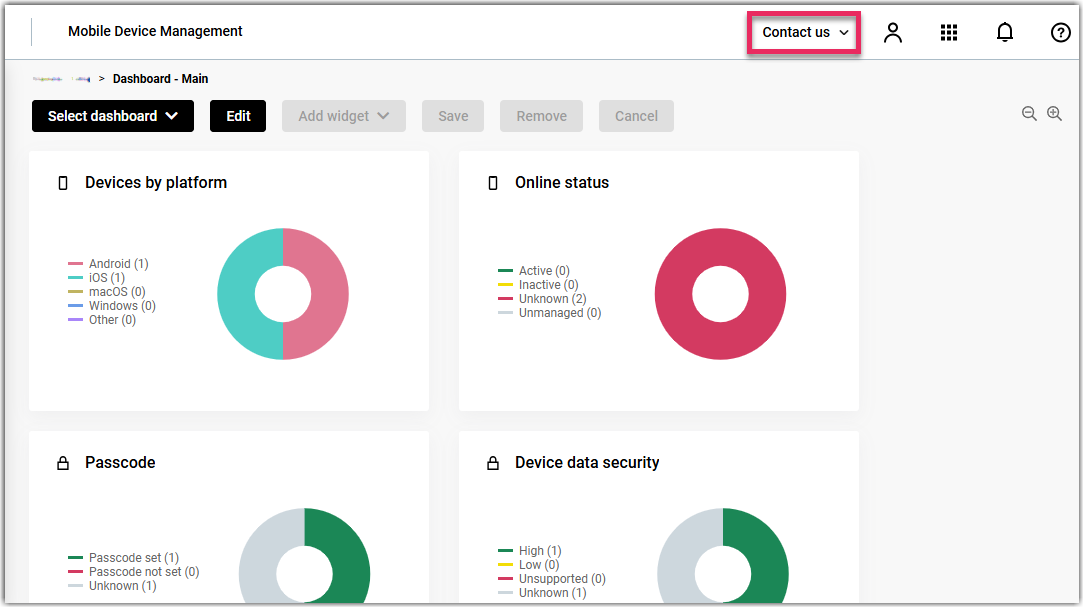
Task: Click Unknown (1) in Device data security legend
Action: click(x=543, y=593)
